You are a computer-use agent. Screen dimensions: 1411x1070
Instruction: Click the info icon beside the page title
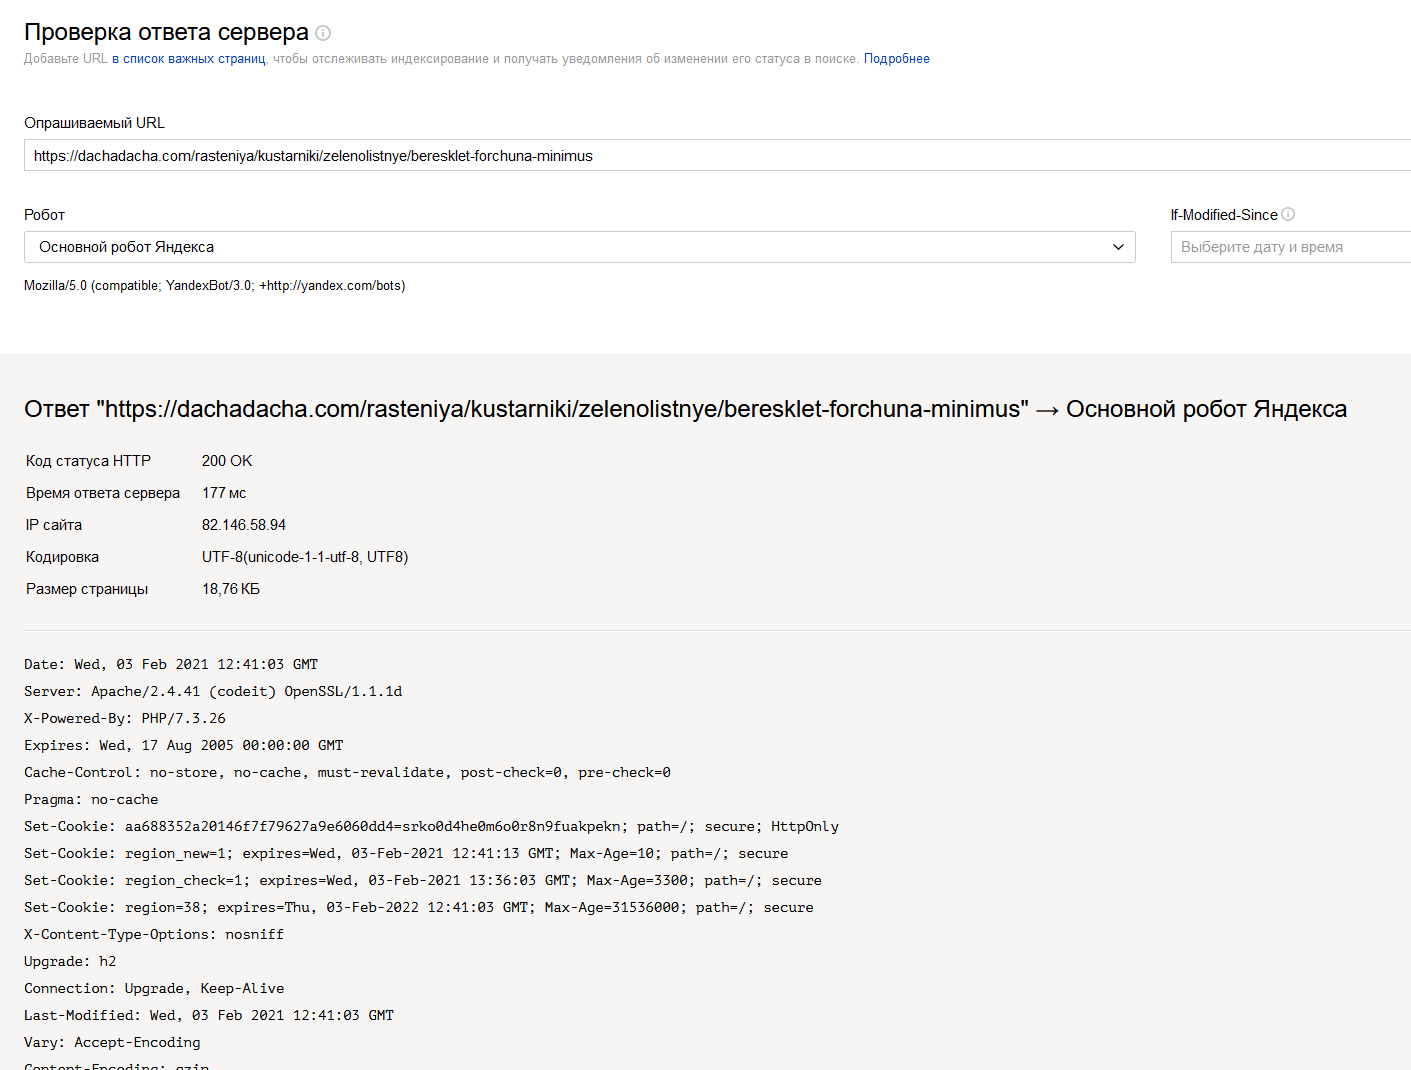pos(323,33)
